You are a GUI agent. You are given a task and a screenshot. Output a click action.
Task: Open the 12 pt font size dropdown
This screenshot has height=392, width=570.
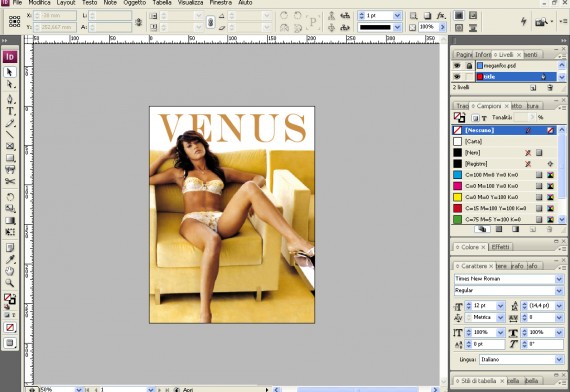(x=501, y=306)
